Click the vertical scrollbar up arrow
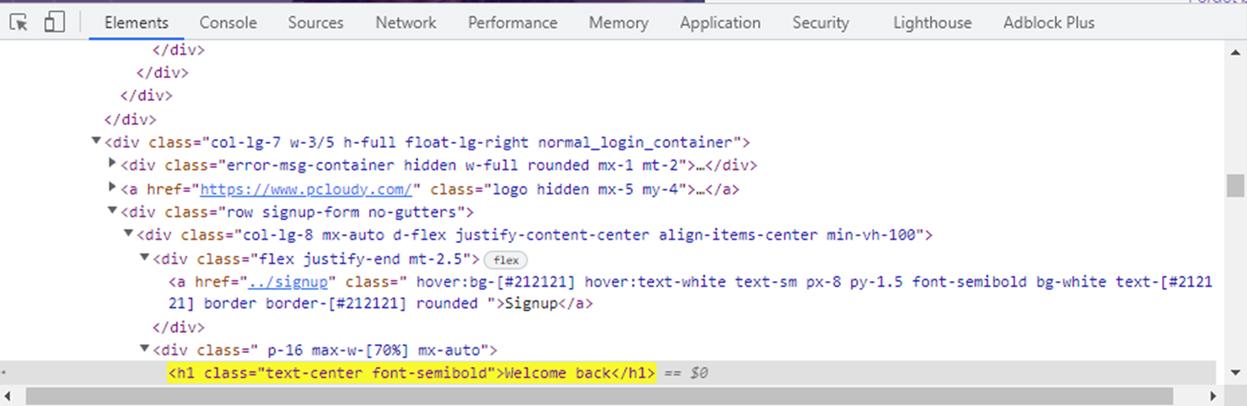1247x406 pixels. pos(1236,52)
